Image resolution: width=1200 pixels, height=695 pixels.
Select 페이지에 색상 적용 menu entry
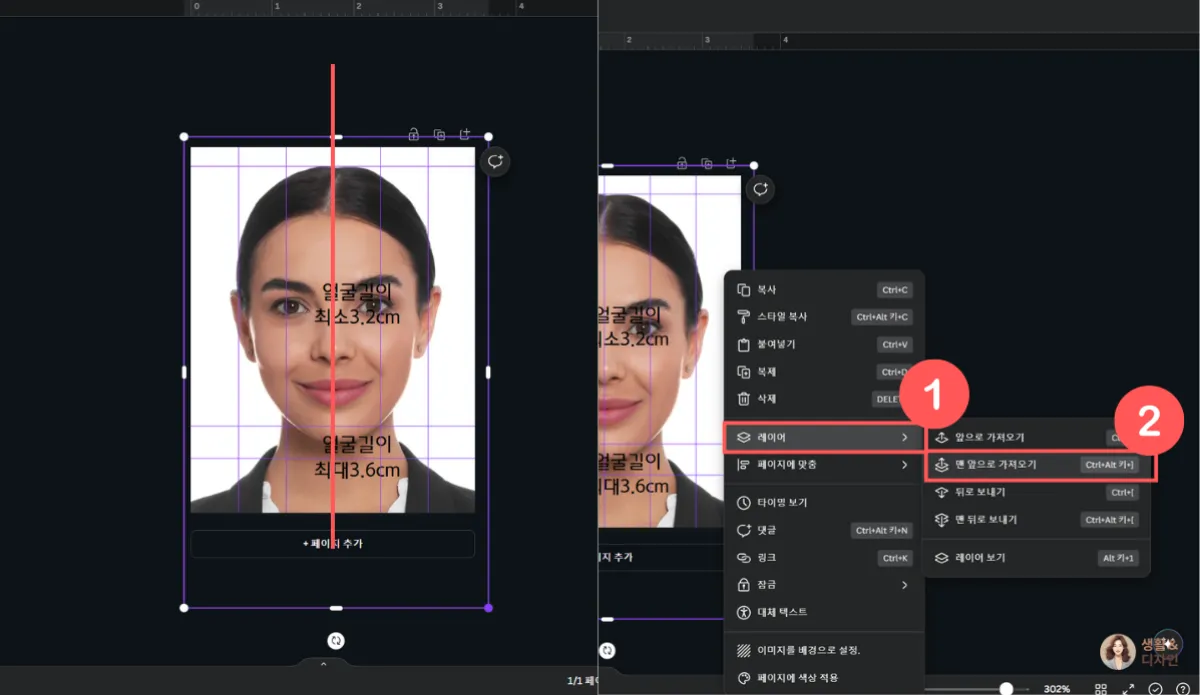(824, 677)
